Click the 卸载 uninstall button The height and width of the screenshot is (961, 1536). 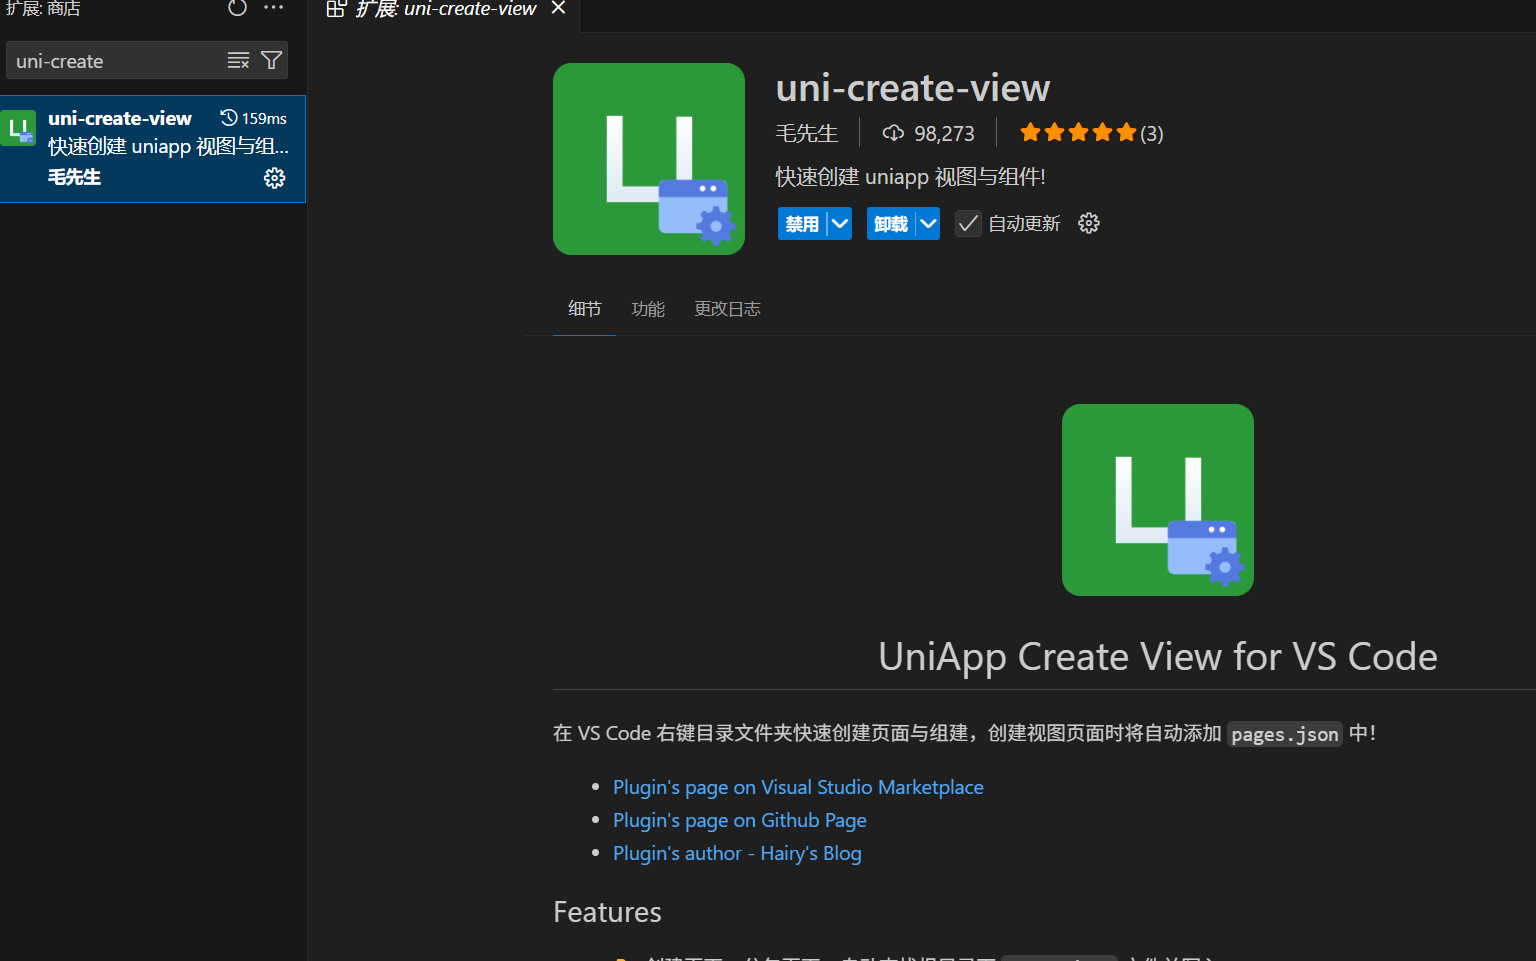[890, 224]
